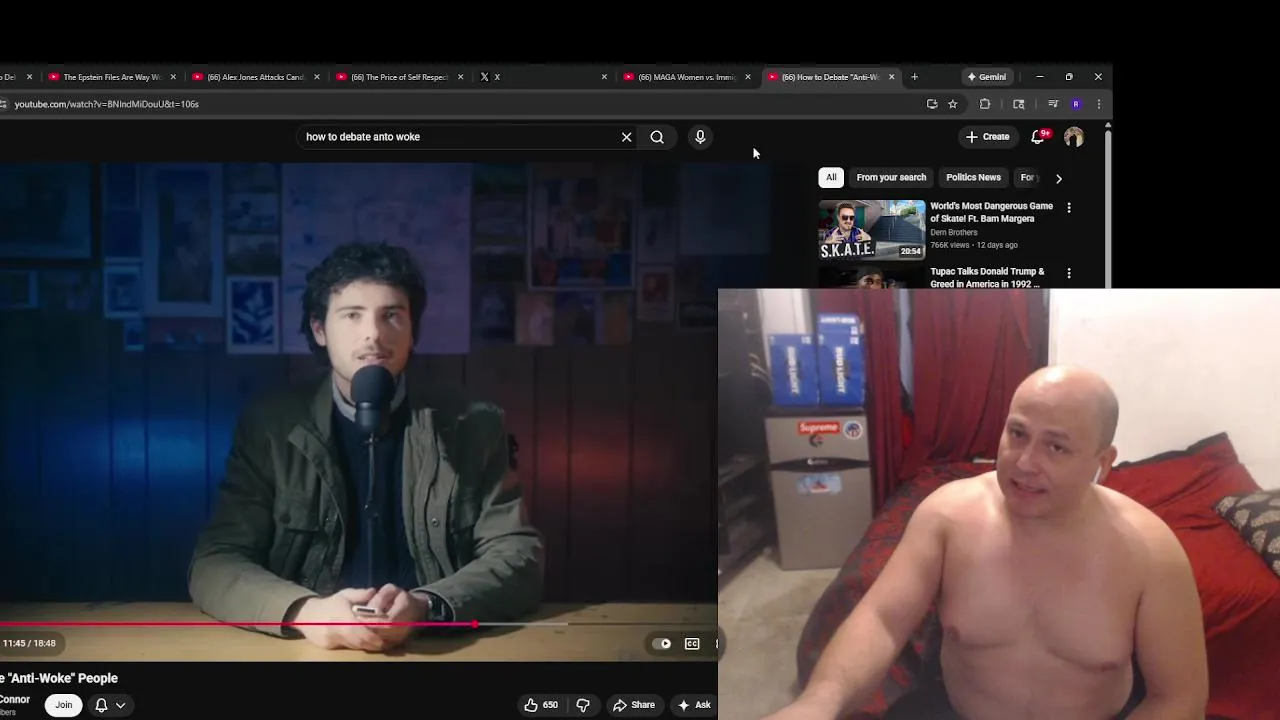The width and height of the screenshot is (1280, 720).
Task: Open a new browser tab
Action: [x=914, y=77]
